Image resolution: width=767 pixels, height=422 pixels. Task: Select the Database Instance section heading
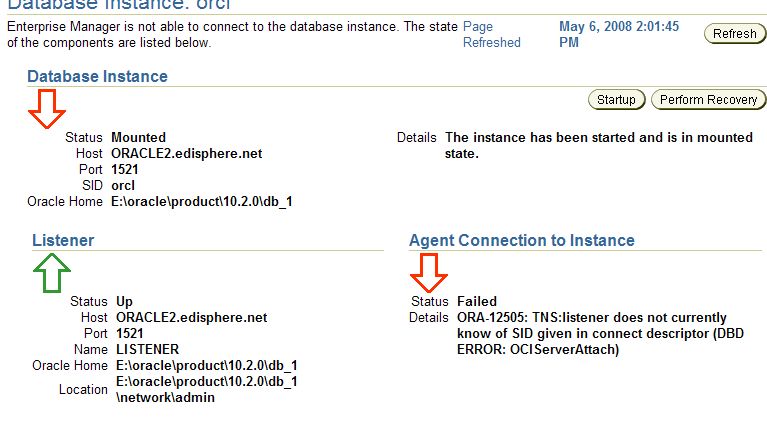(x=97, y=76)
